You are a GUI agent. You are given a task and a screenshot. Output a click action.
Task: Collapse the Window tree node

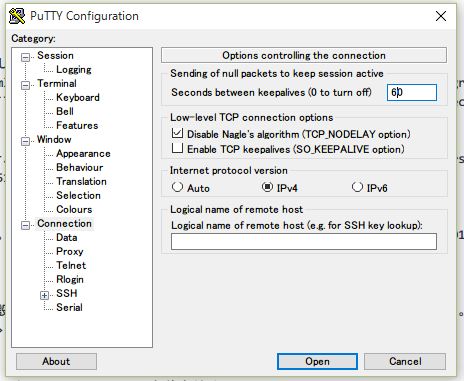(x=25, y=141)
